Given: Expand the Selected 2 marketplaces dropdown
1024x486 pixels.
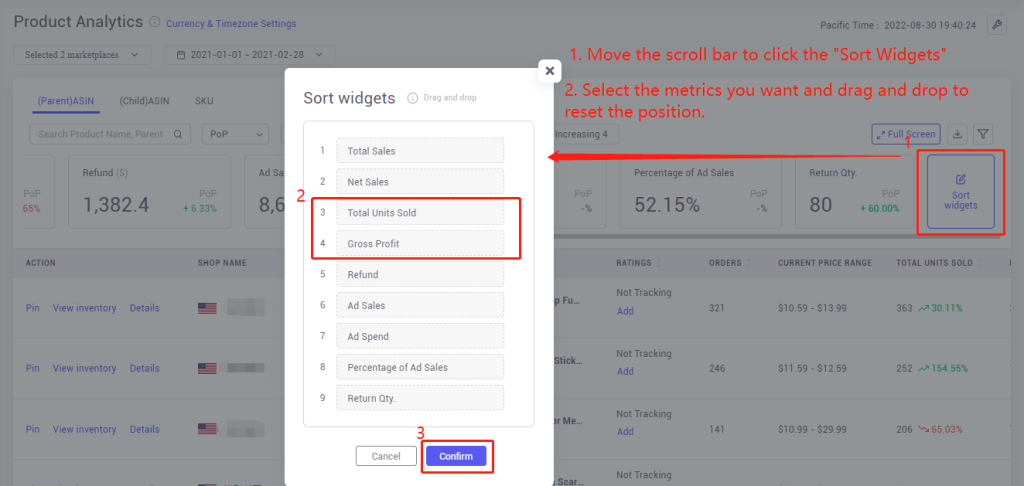Looking at the screenshot, I should (82, 55).
